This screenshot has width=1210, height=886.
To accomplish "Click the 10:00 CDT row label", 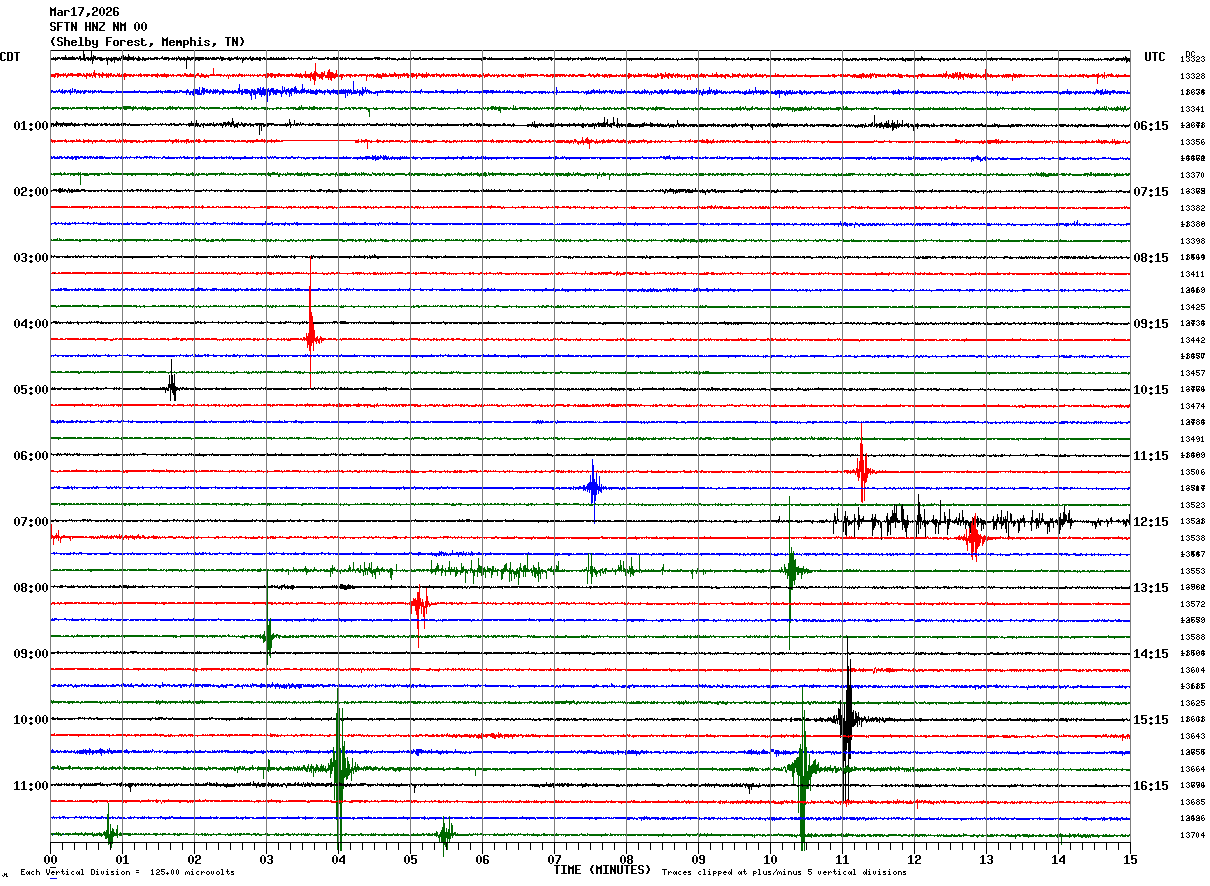I will 30,720.
